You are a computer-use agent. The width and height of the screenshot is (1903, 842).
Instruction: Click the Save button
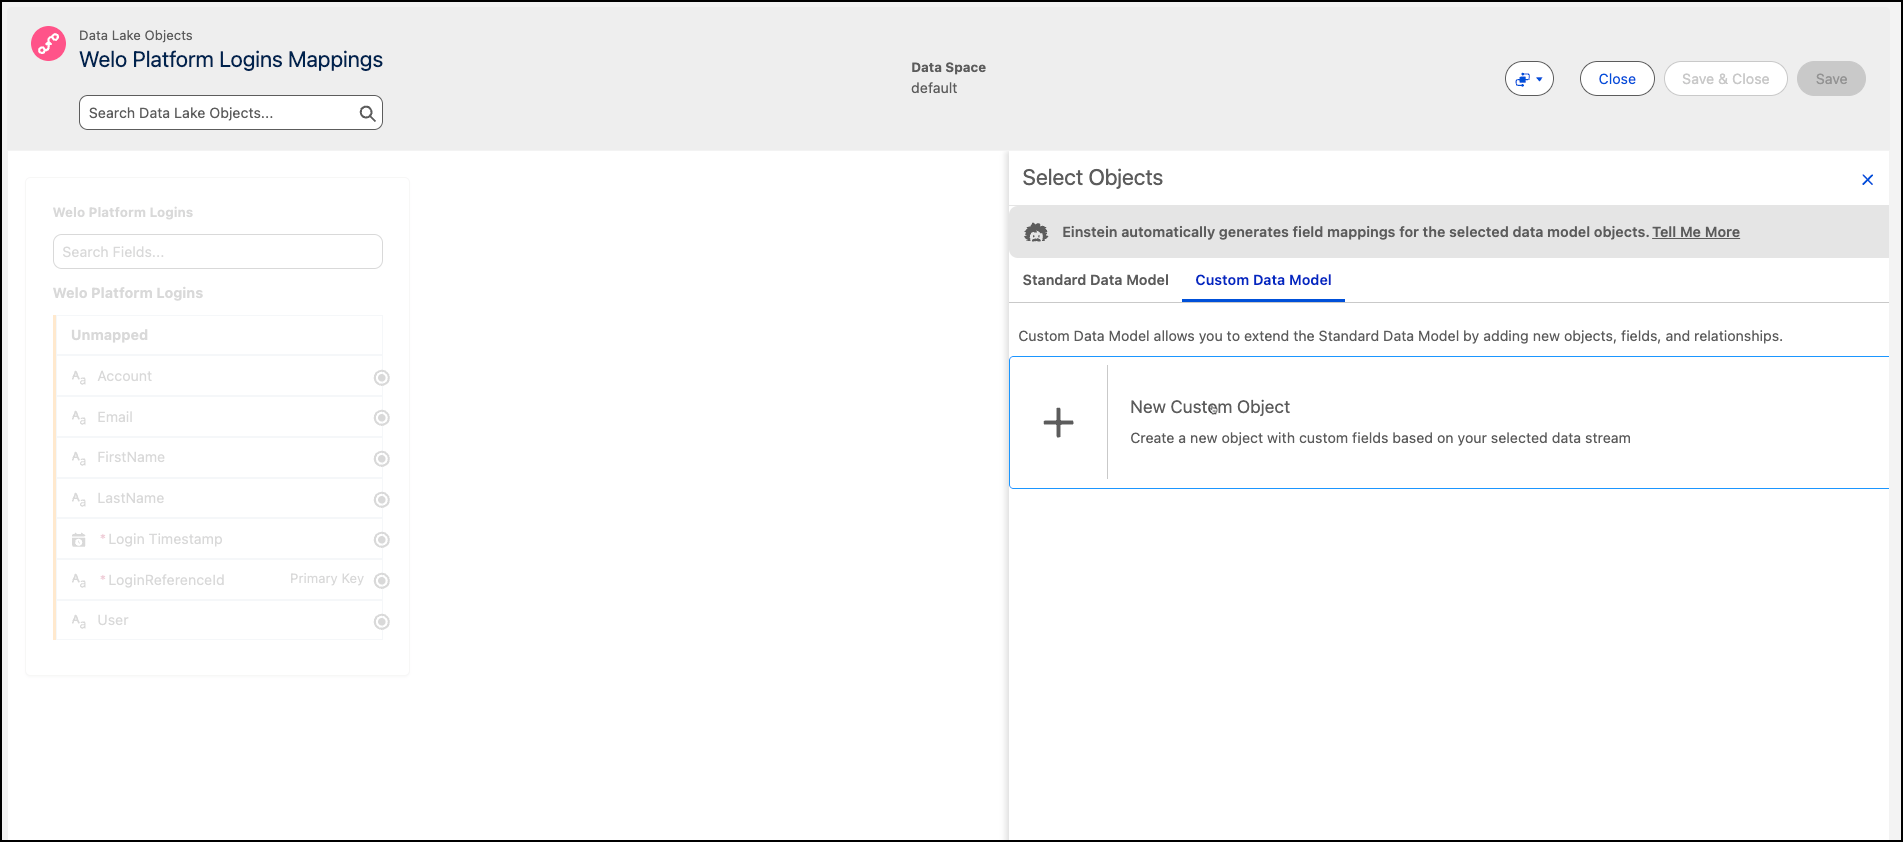(x=1830, y=79)
